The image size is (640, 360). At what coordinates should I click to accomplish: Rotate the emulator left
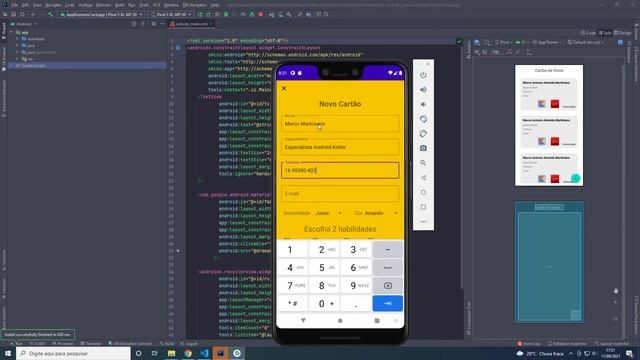click(423, 119)
